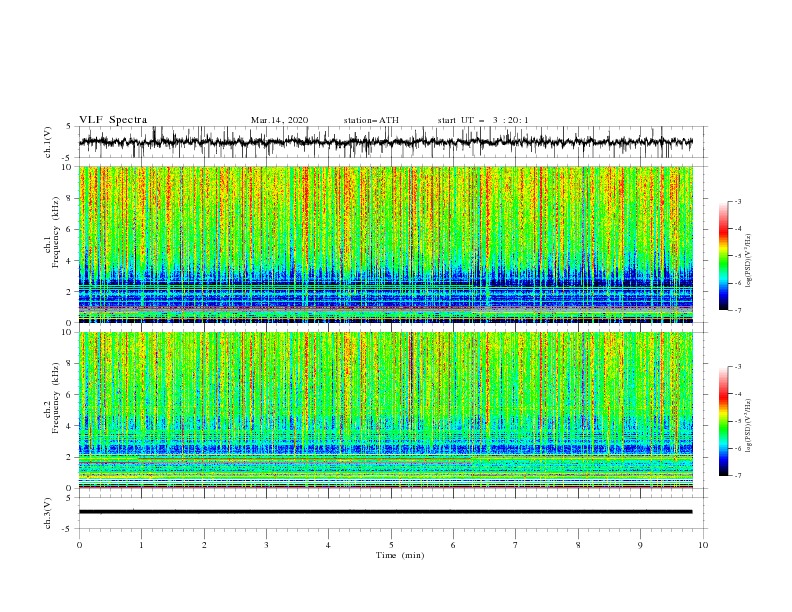Click the "-6" tick on ch.2 colorbar
This screenshot has height=612, width=792.
pos(737,448)
